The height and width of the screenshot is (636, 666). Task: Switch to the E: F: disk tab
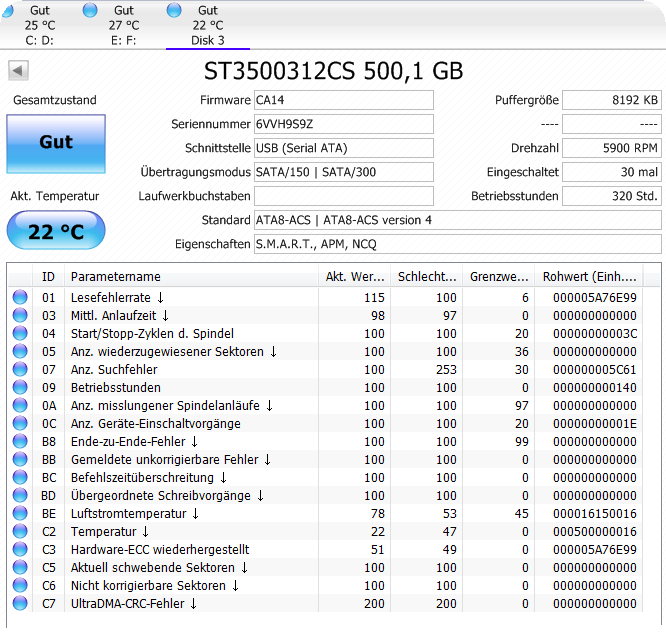[123, 25]
